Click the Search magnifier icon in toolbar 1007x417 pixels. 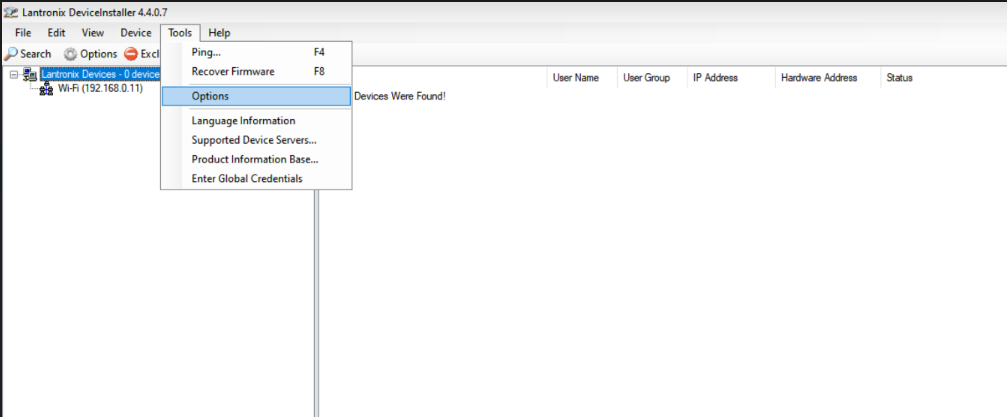11,54
